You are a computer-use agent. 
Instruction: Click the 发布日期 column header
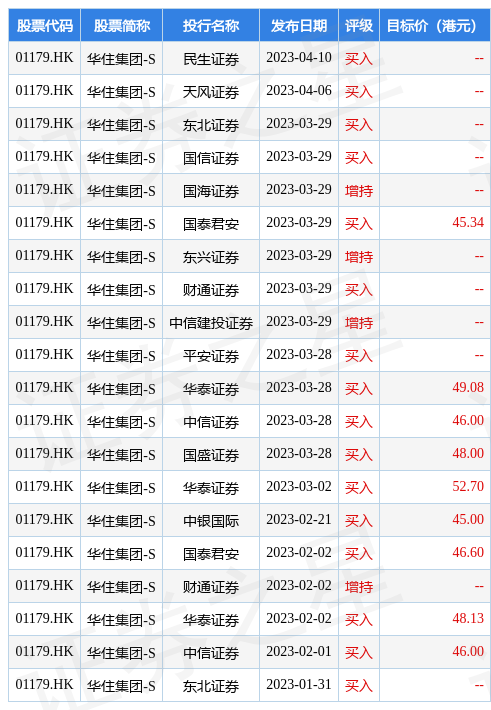point(299,25)
